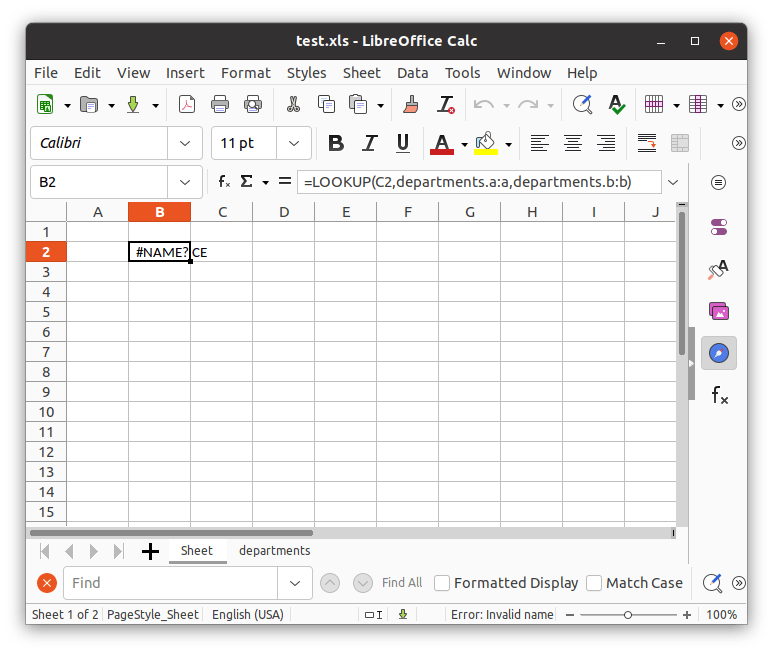
Task: Click the zoom slider handle
Action: [x=628, y=615]
